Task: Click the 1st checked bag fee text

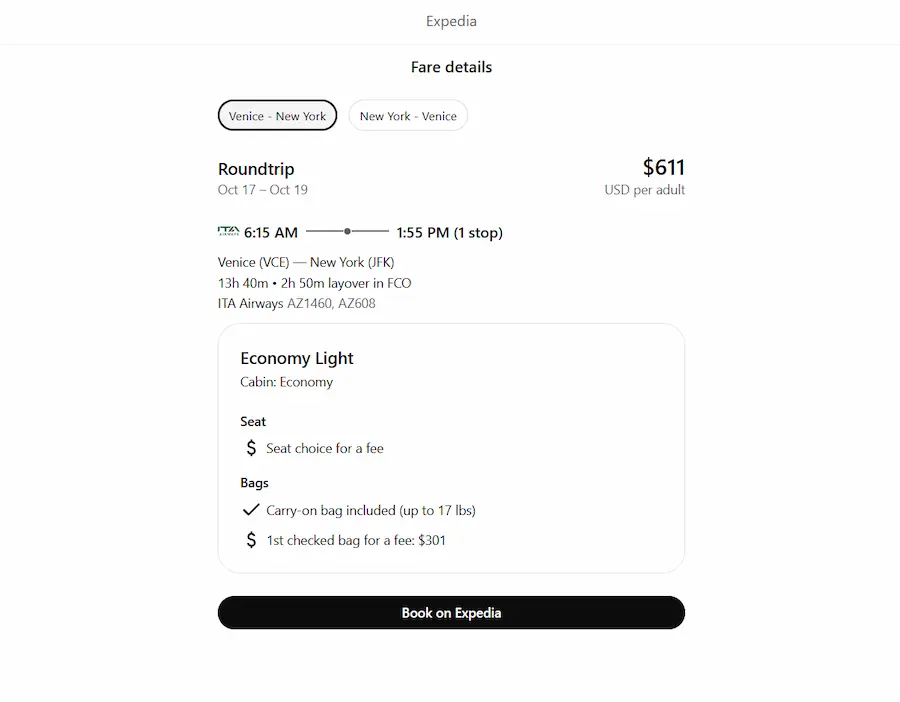Action: pos(356,540)
